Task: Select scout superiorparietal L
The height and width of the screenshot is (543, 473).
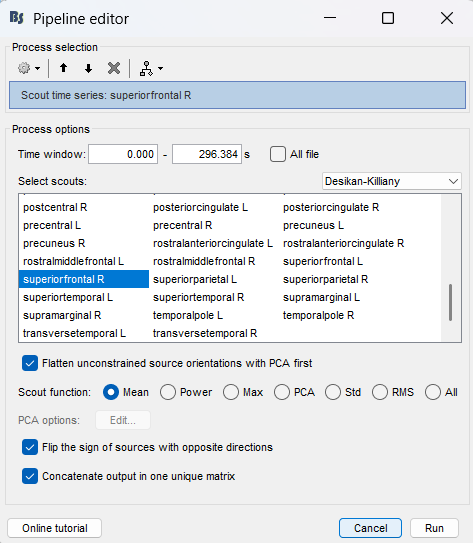Action: 195,279
